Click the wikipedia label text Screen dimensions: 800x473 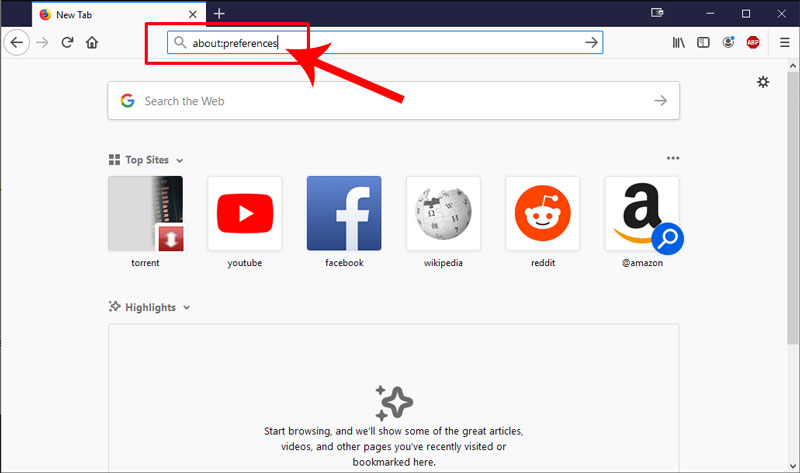pos(443,263)
